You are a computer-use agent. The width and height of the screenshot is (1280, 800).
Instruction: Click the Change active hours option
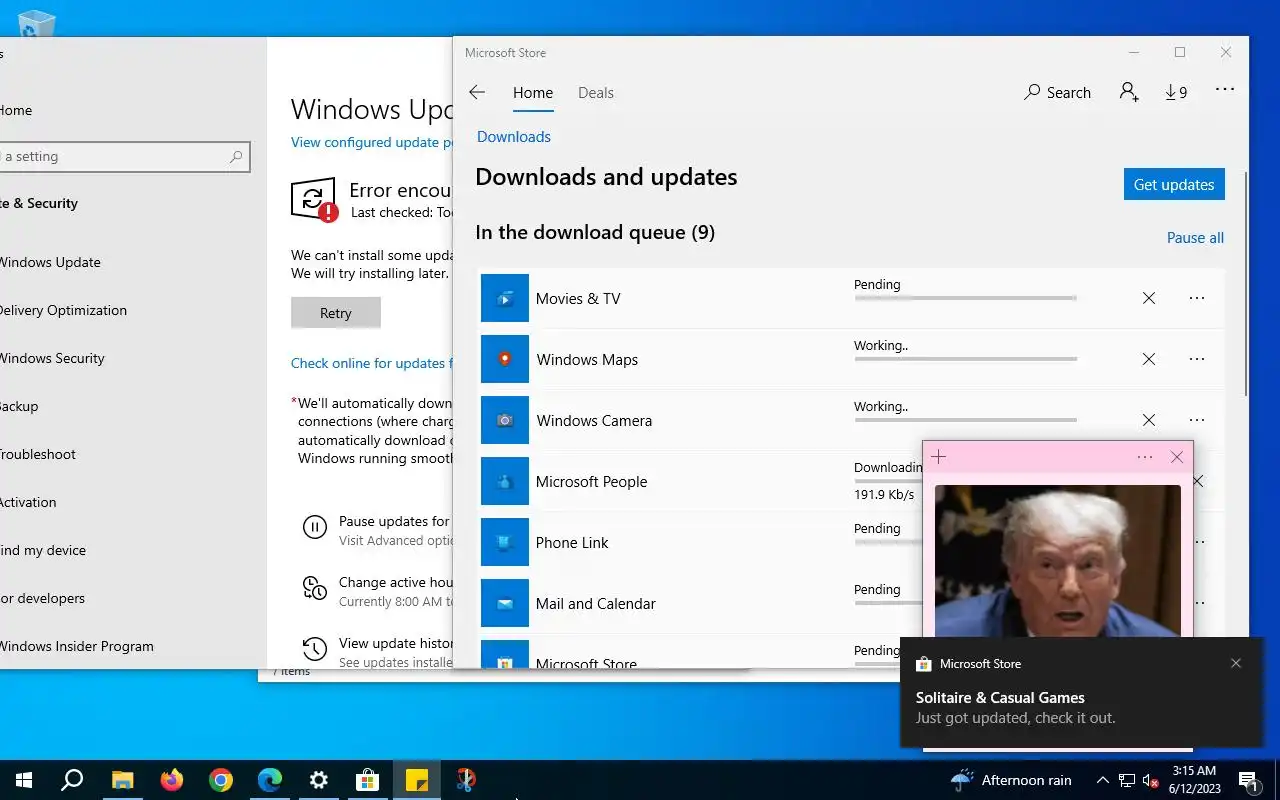tap(377, 591)
